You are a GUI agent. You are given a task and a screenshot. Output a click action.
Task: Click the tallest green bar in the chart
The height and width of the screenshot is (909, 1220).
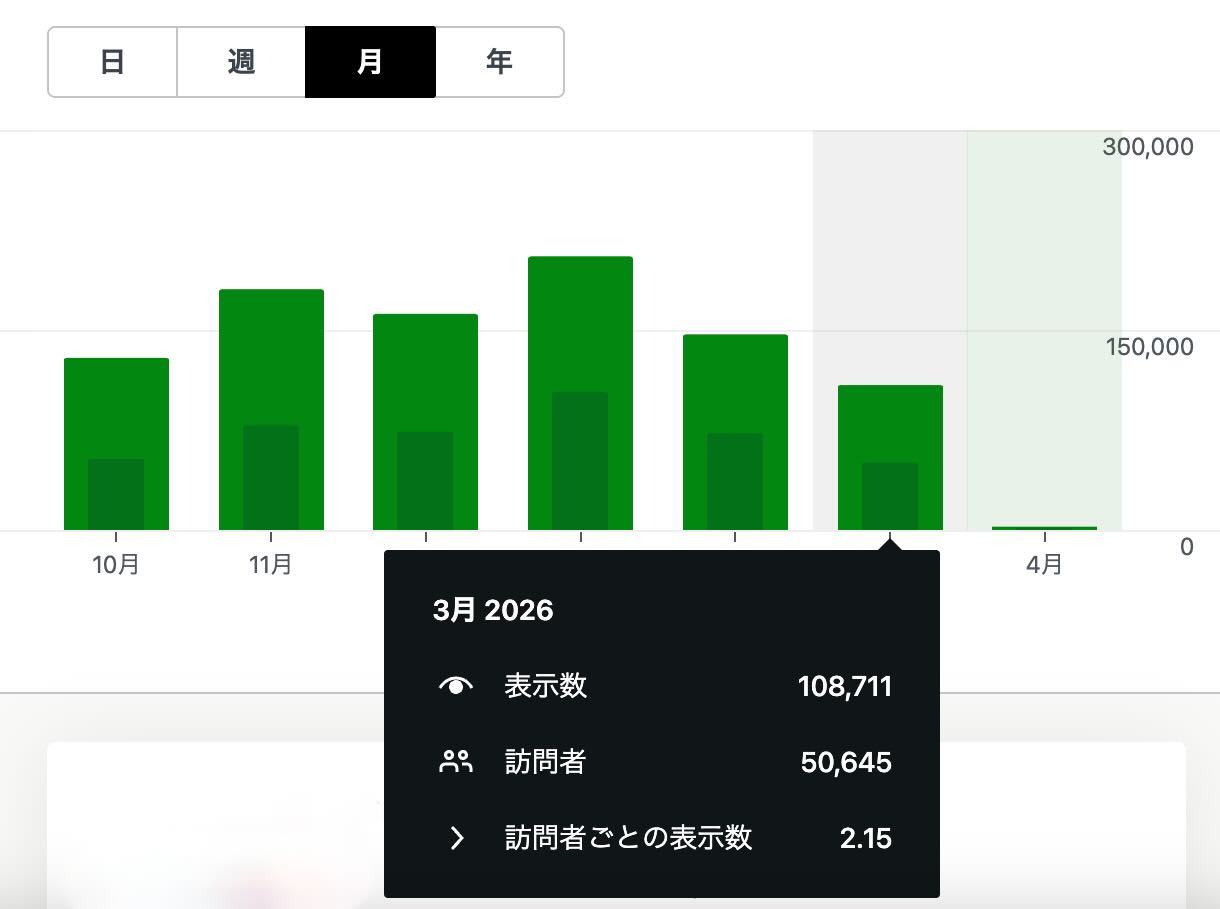point(580,320)
